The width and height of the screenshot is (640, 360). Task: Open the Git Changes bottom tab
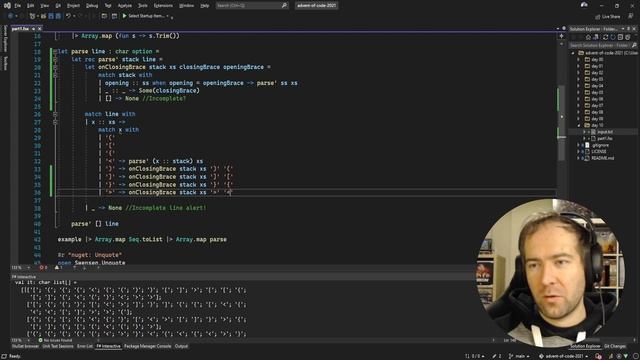point(615,346)
